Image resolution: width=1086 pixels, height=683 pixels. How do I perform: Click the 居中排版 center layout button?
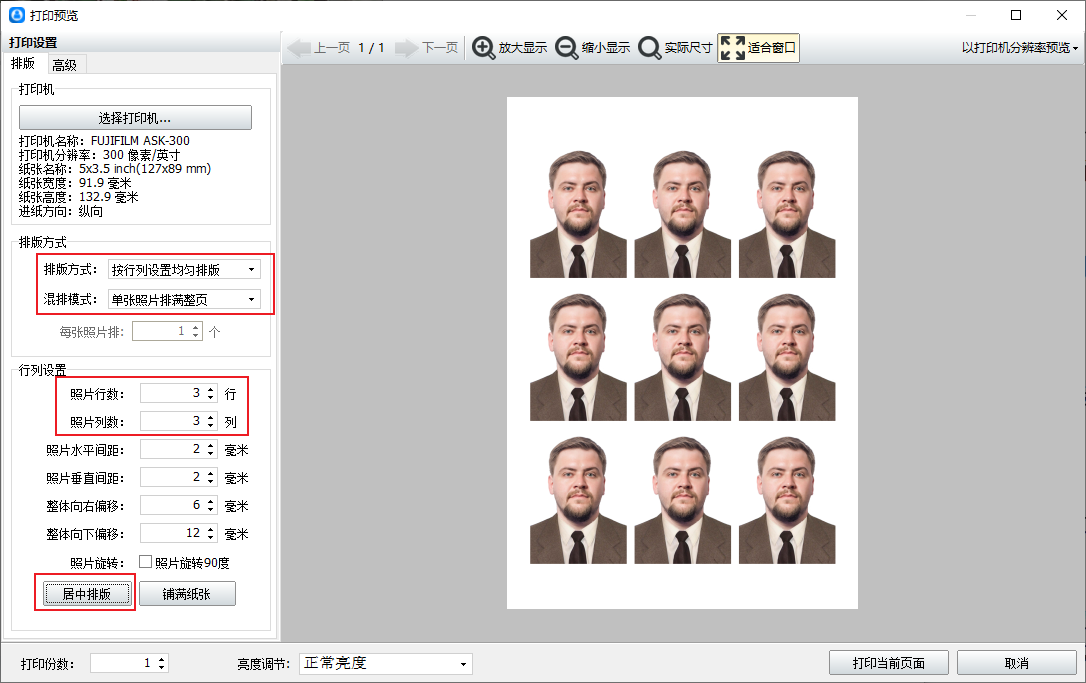tap(86, 594)
